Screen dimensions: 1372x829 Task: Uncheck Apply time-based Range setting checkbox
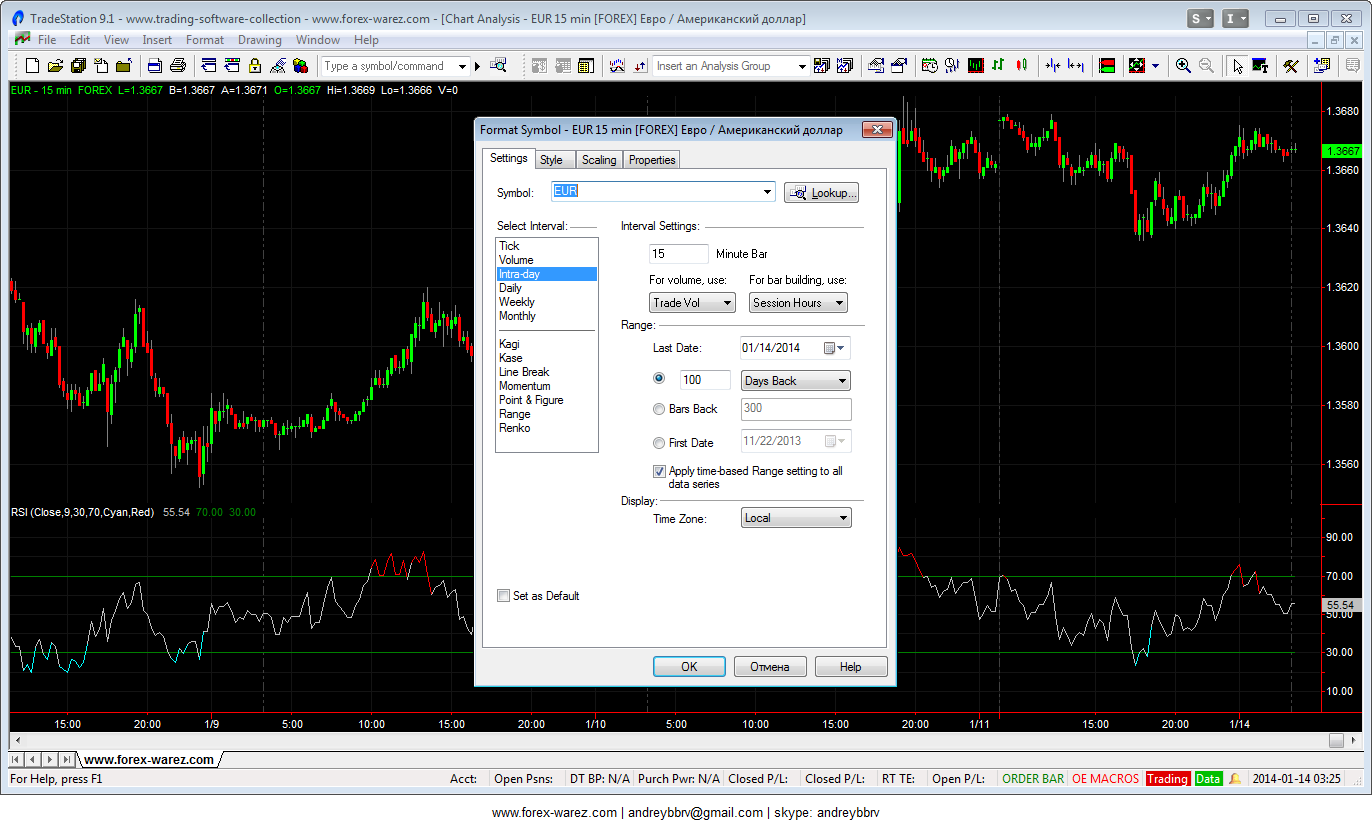(659, 471)
